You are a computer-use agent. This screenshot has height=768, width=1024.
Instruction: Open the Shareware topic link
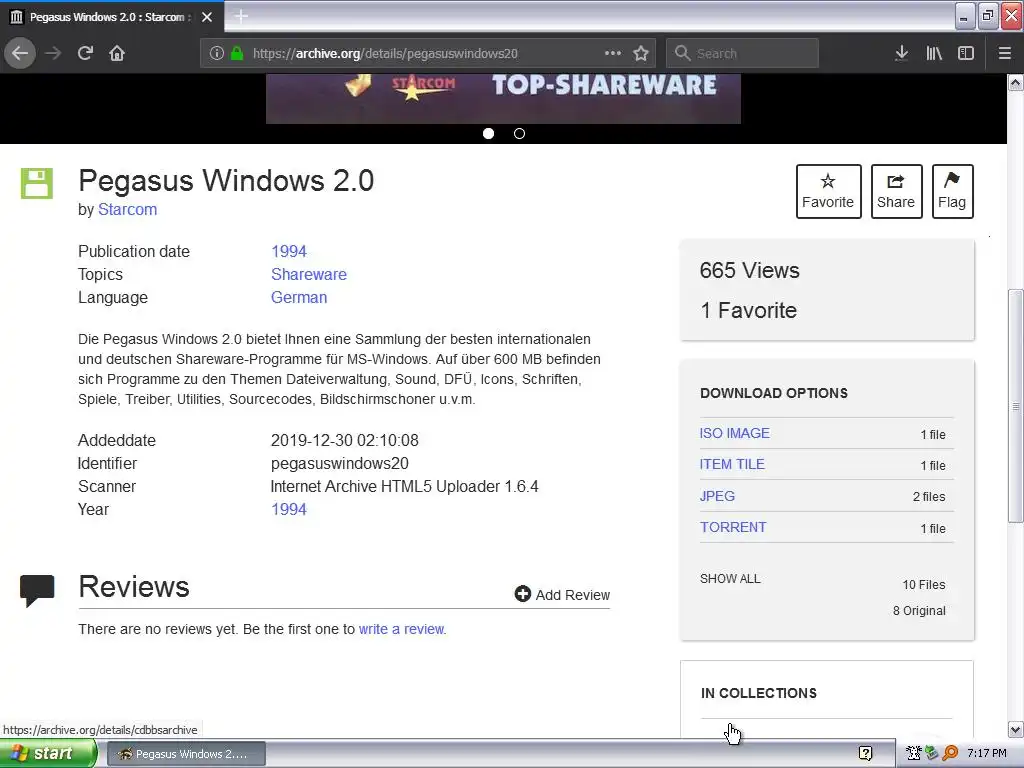pos(309,274)
